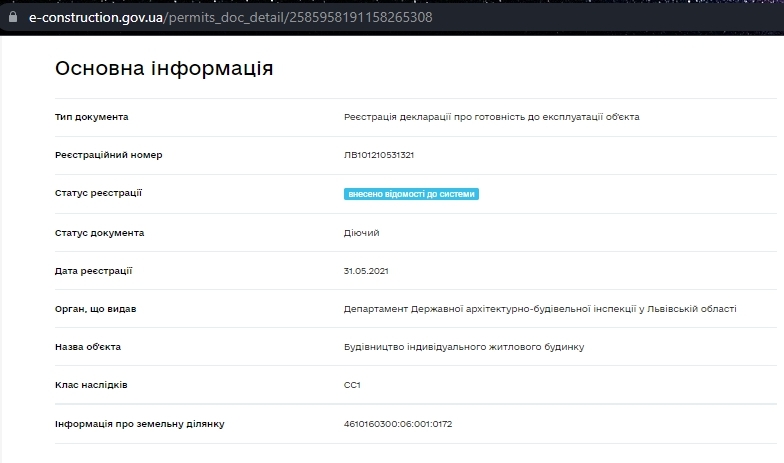Click the 'Орган, що видав' label
Screen dimensions: 784x463
(96, 309)
